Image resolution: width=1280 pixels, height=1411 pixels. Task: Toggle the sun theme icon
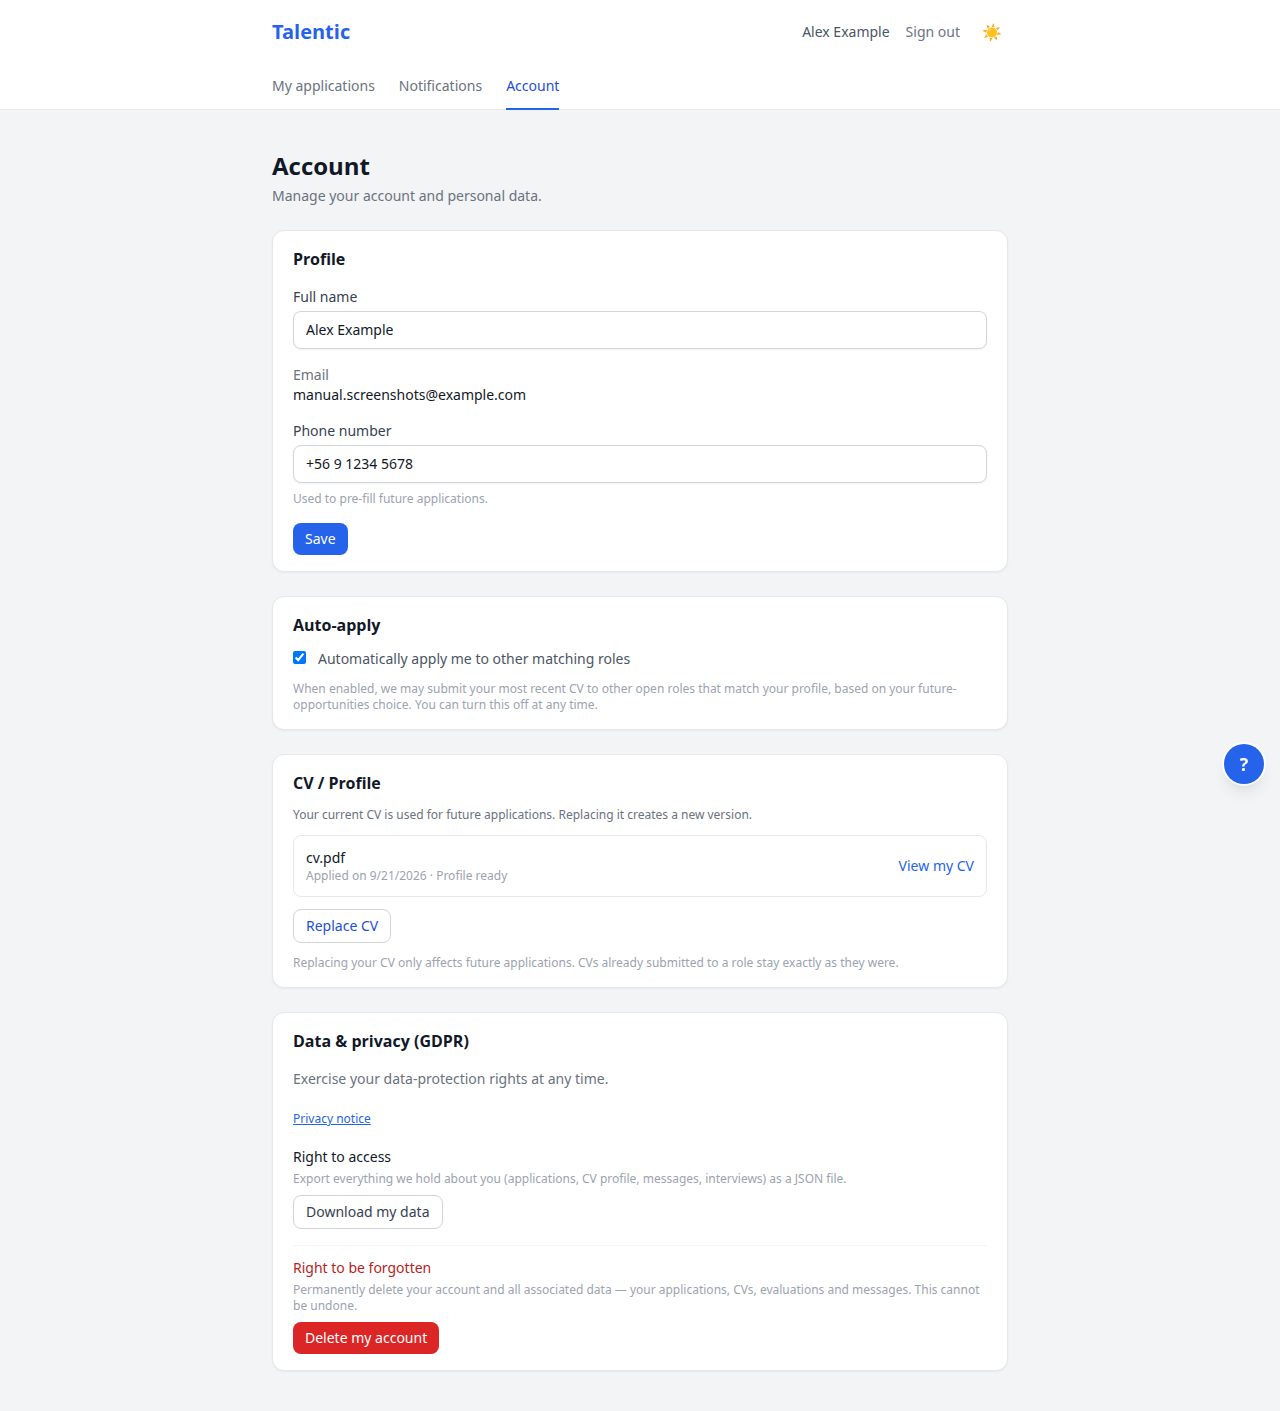991,32
